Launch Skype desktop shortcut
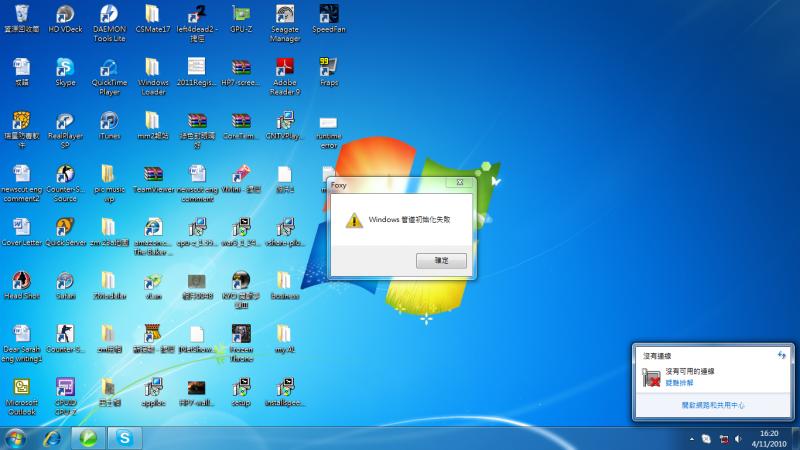Image resolution: width=800 pixels, height=450 pixels. [65, 72]
